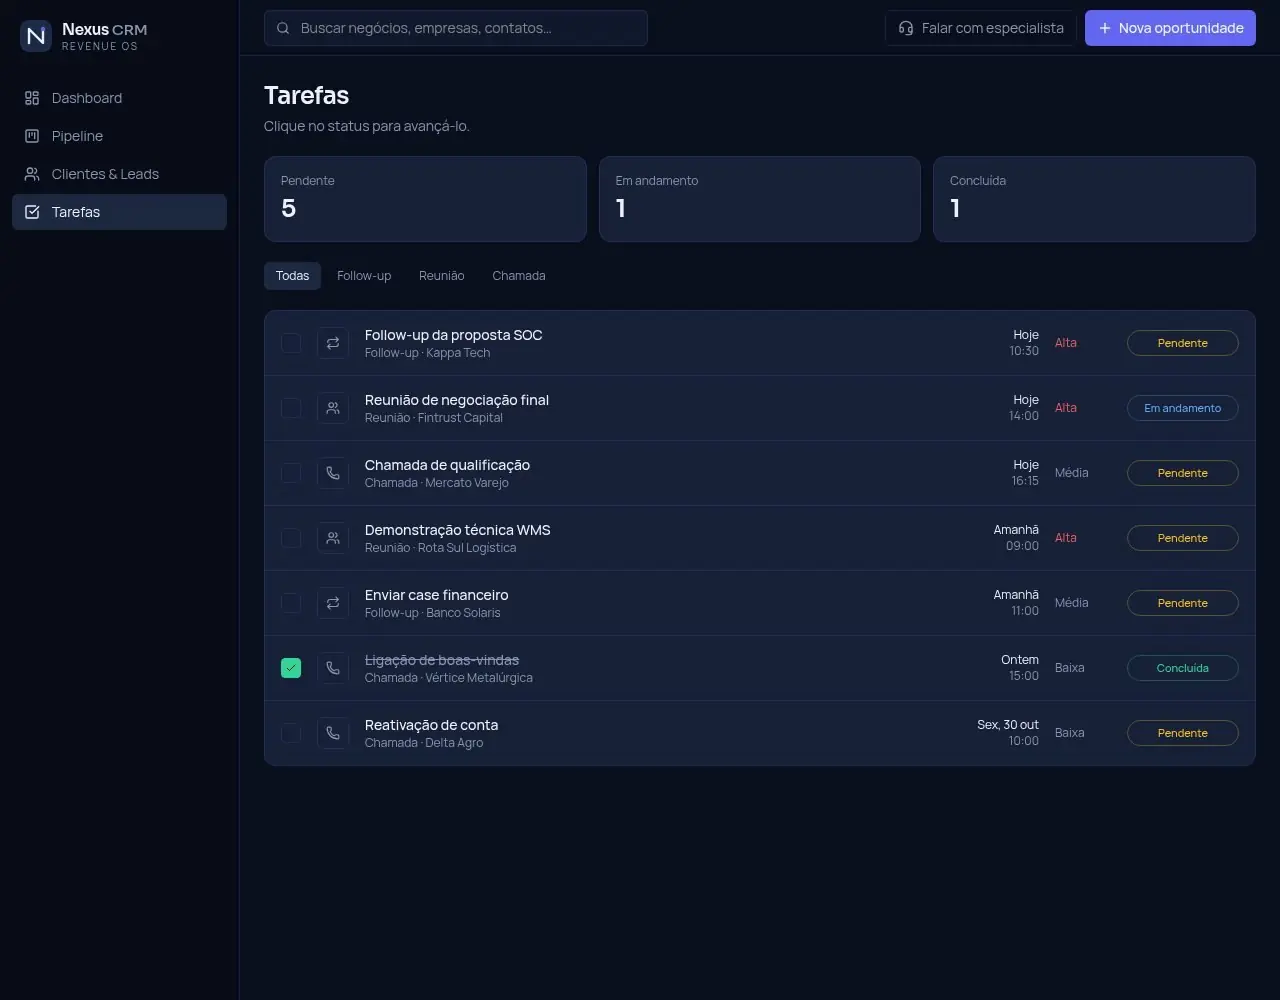This screenshot has height=1000, width=1280.
Task: Click the Chamada · Delta Agro subtitle
Action: click(x=424, y=743)
